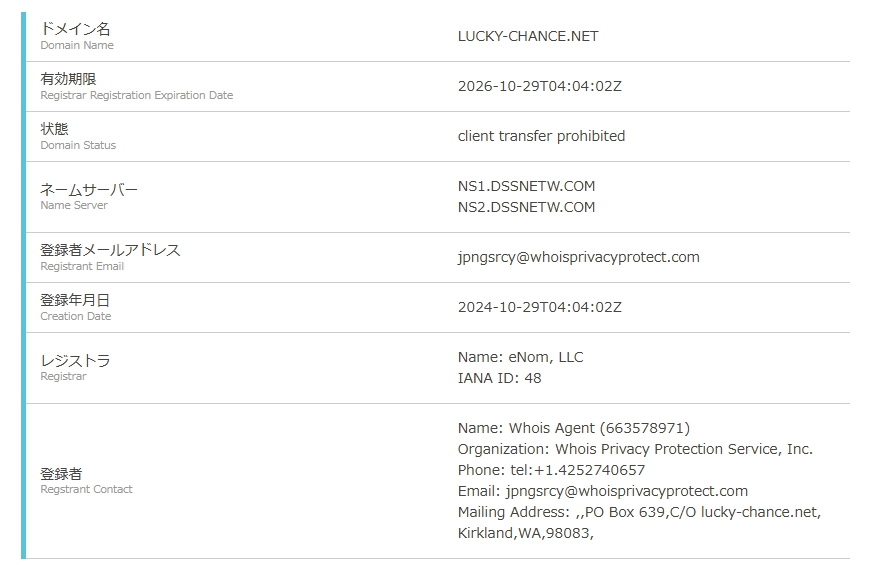
Task: Click the 有効期限 label
Action: (68, 79)
